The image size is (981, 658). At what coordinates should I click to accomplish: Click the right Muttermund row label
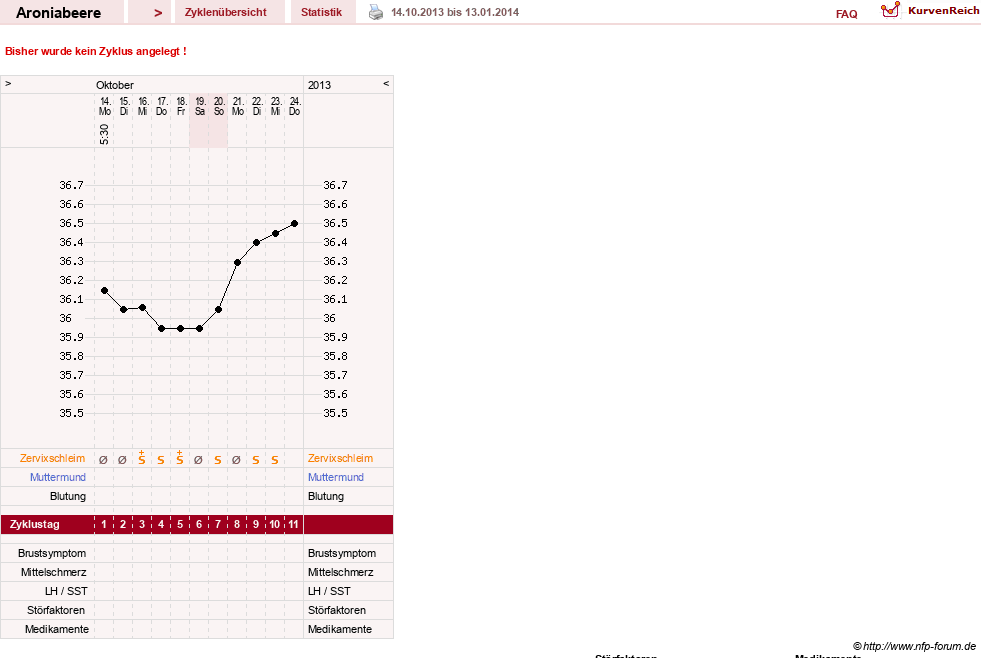[335, 477]
